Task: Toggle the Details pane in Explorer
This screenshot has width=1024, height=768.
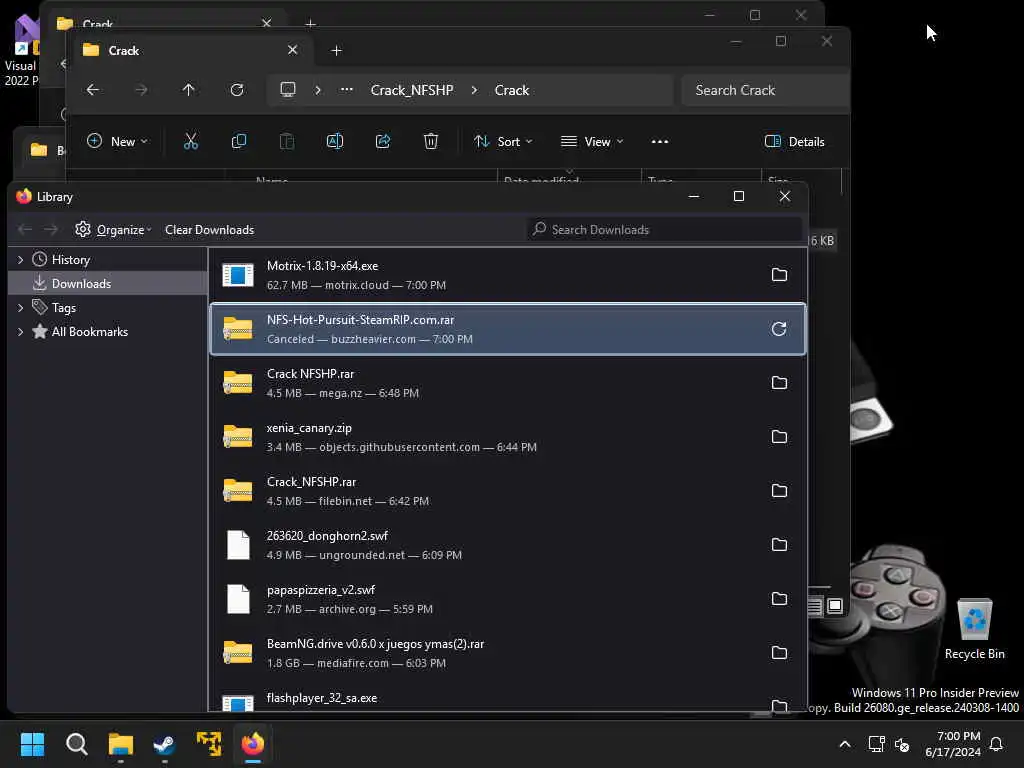Action: (795, 142)
